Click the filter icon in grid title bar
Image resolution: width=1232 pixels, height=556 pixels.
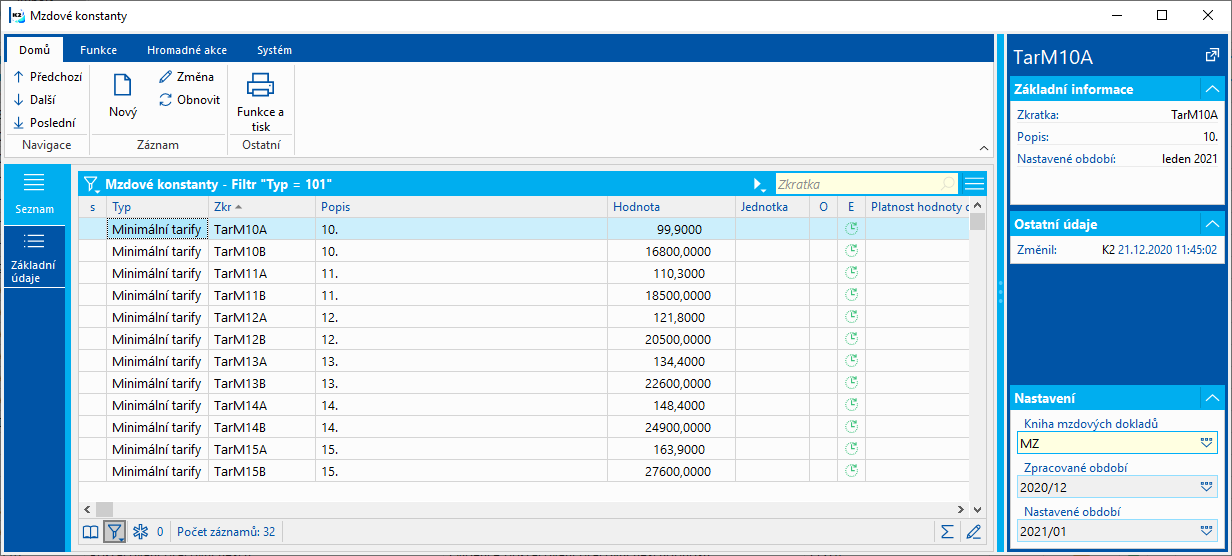92,185
